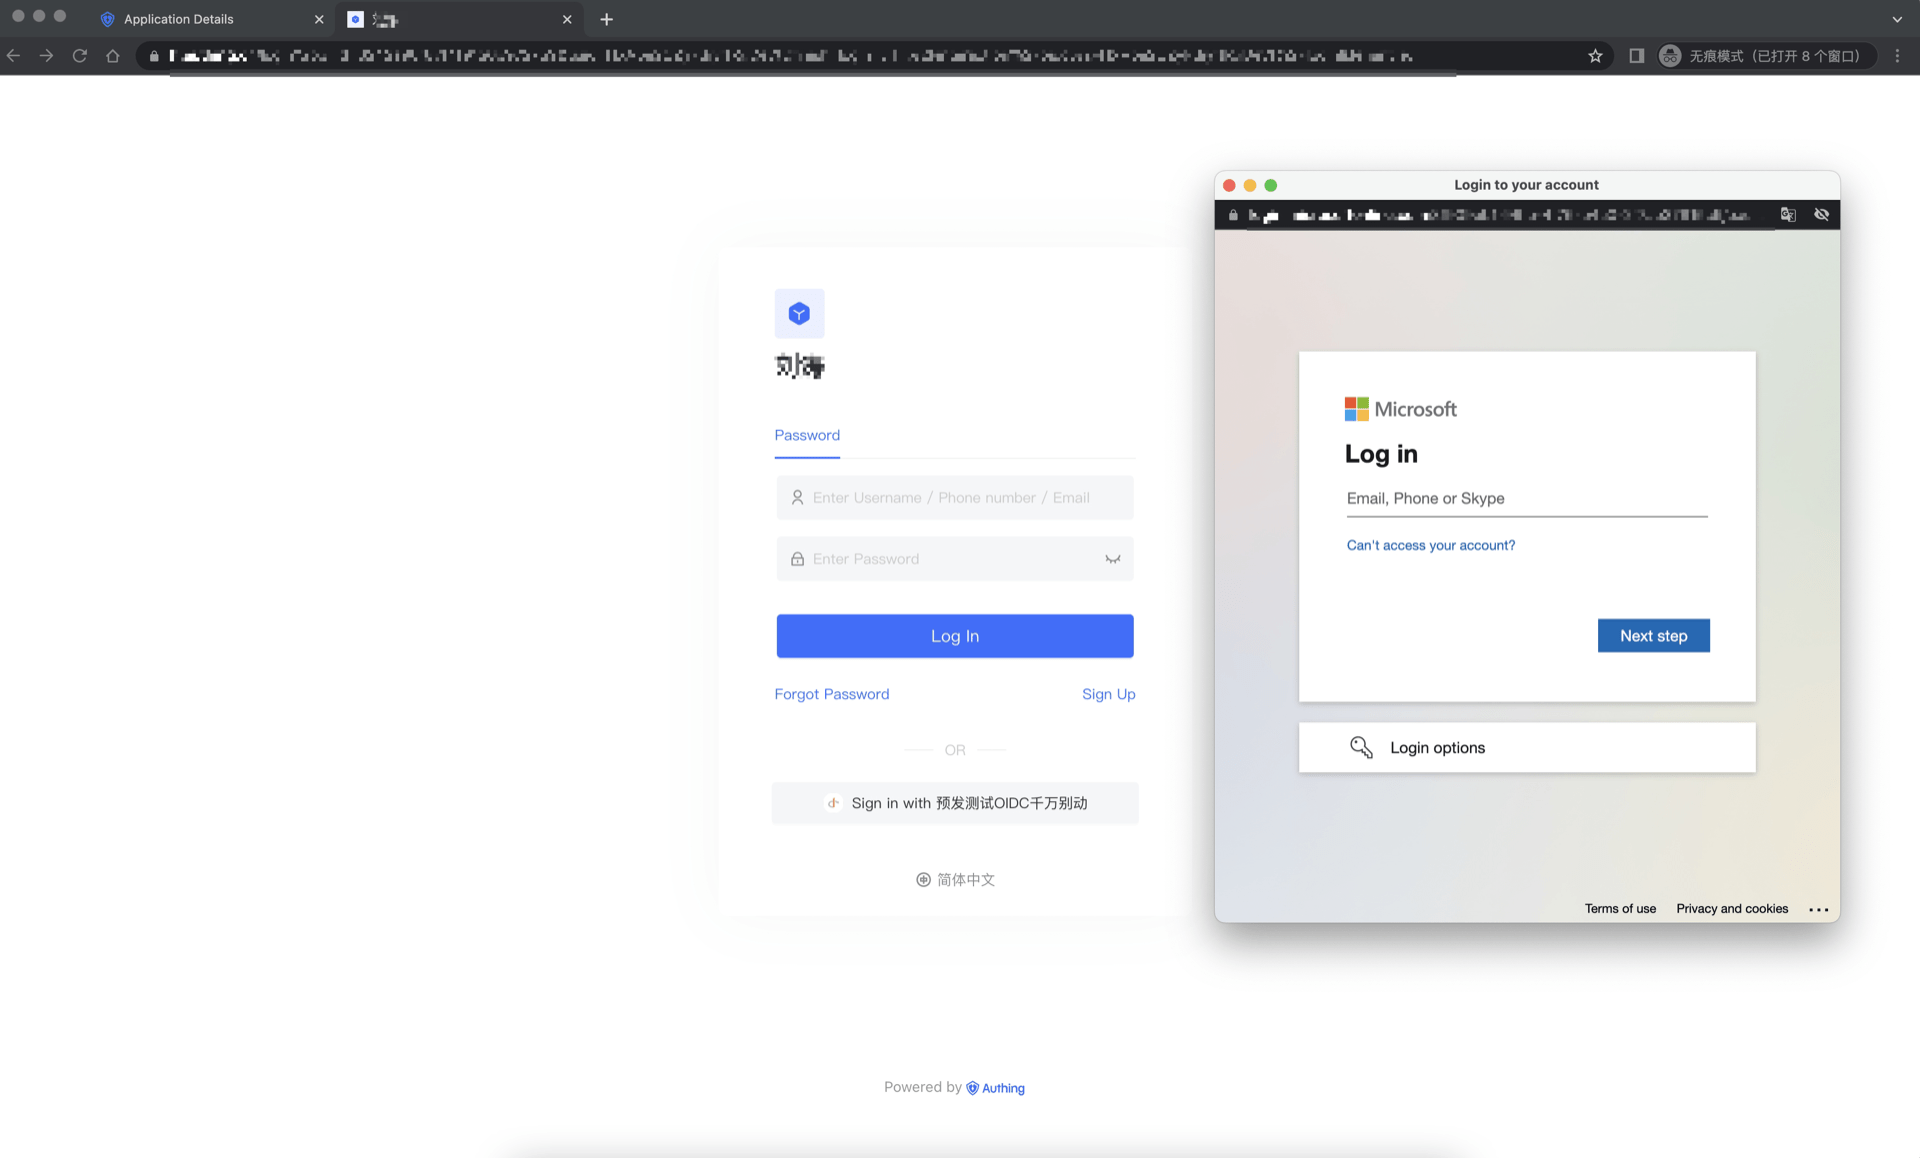Toggle password visibility eye icon
The image size is (1920, 1158).
(1112, 559)
